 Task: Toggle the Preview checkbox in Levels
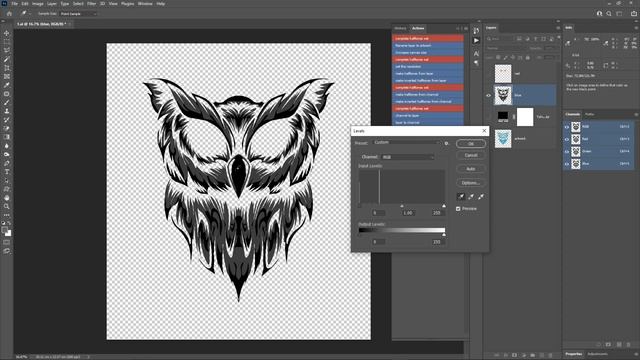(x=458, y=209)
